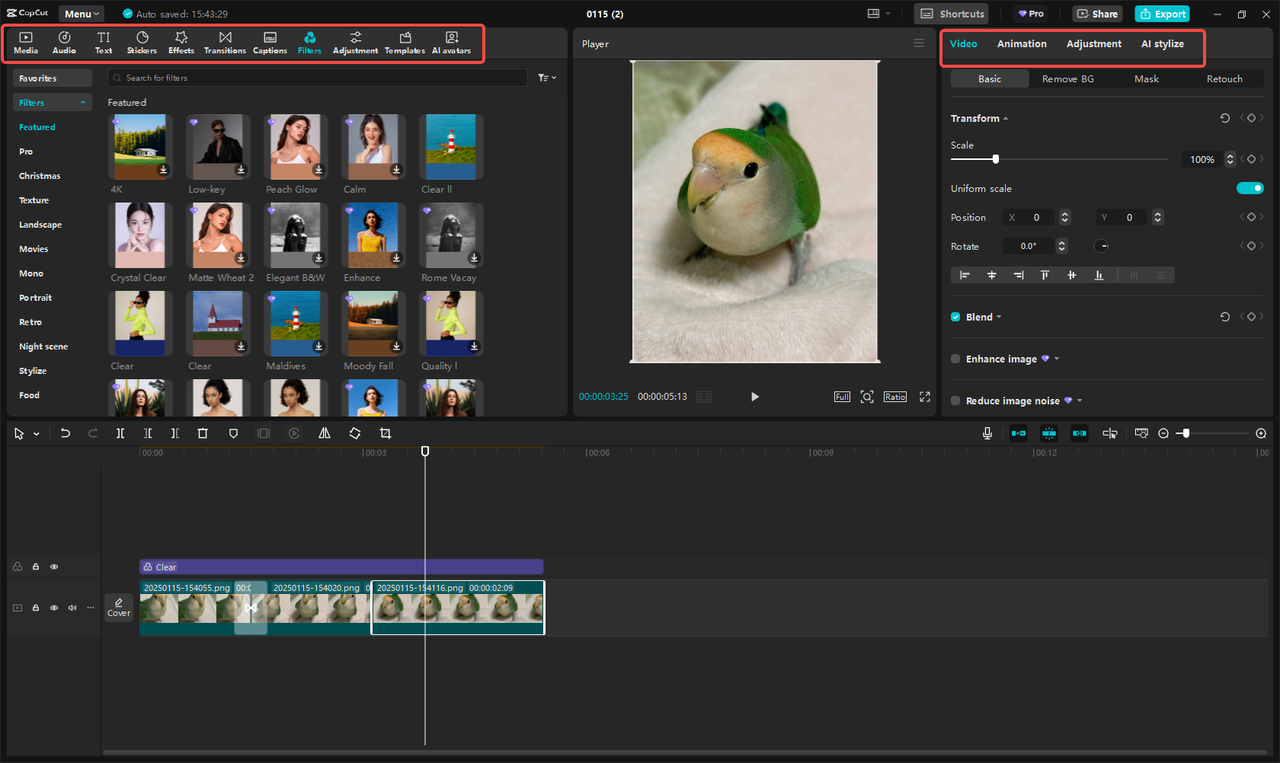Open the AI avatars panel
The height and width of the screenshot is (763, 1280).
451,41
